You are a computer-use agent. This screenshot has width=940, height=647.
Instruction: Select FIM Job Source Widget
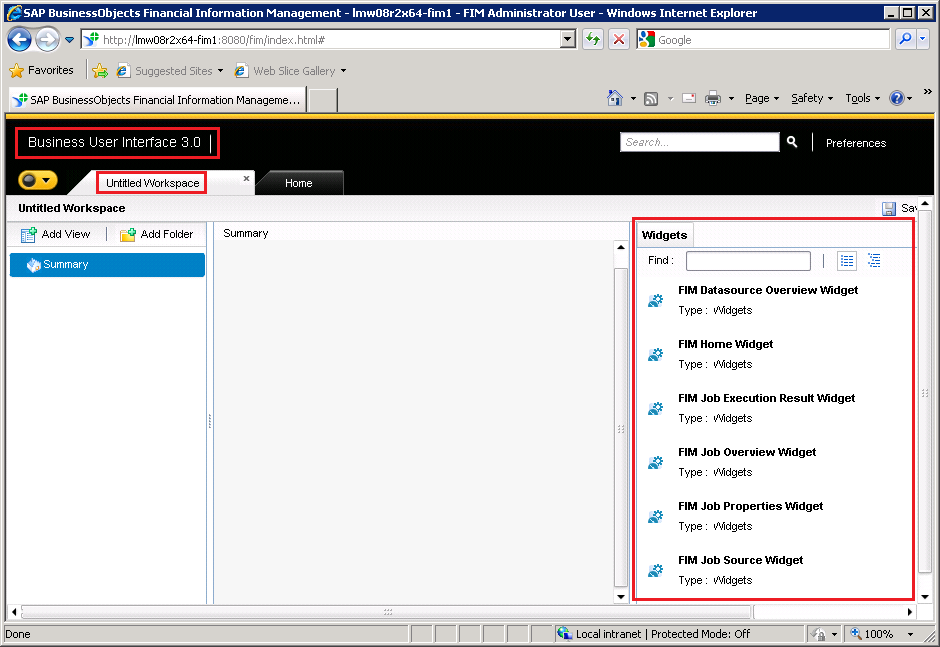click(x=740, y=560)
